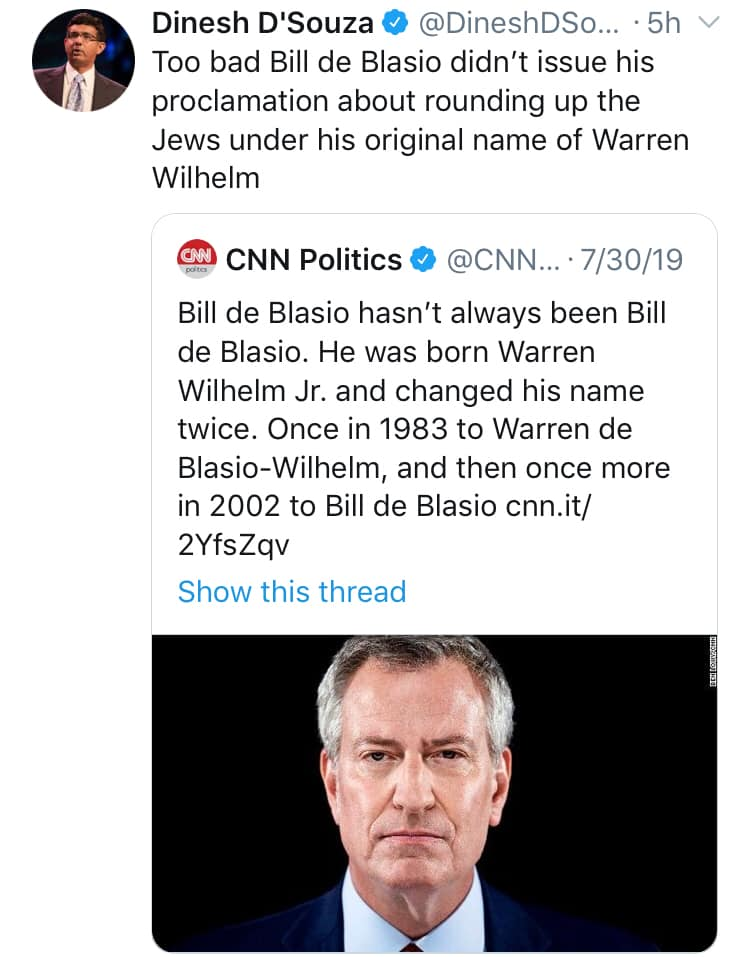Image resolution: width=750 pixels, height=957 pixels.
Task: Click Show this thread
Action: pos(291,591)
